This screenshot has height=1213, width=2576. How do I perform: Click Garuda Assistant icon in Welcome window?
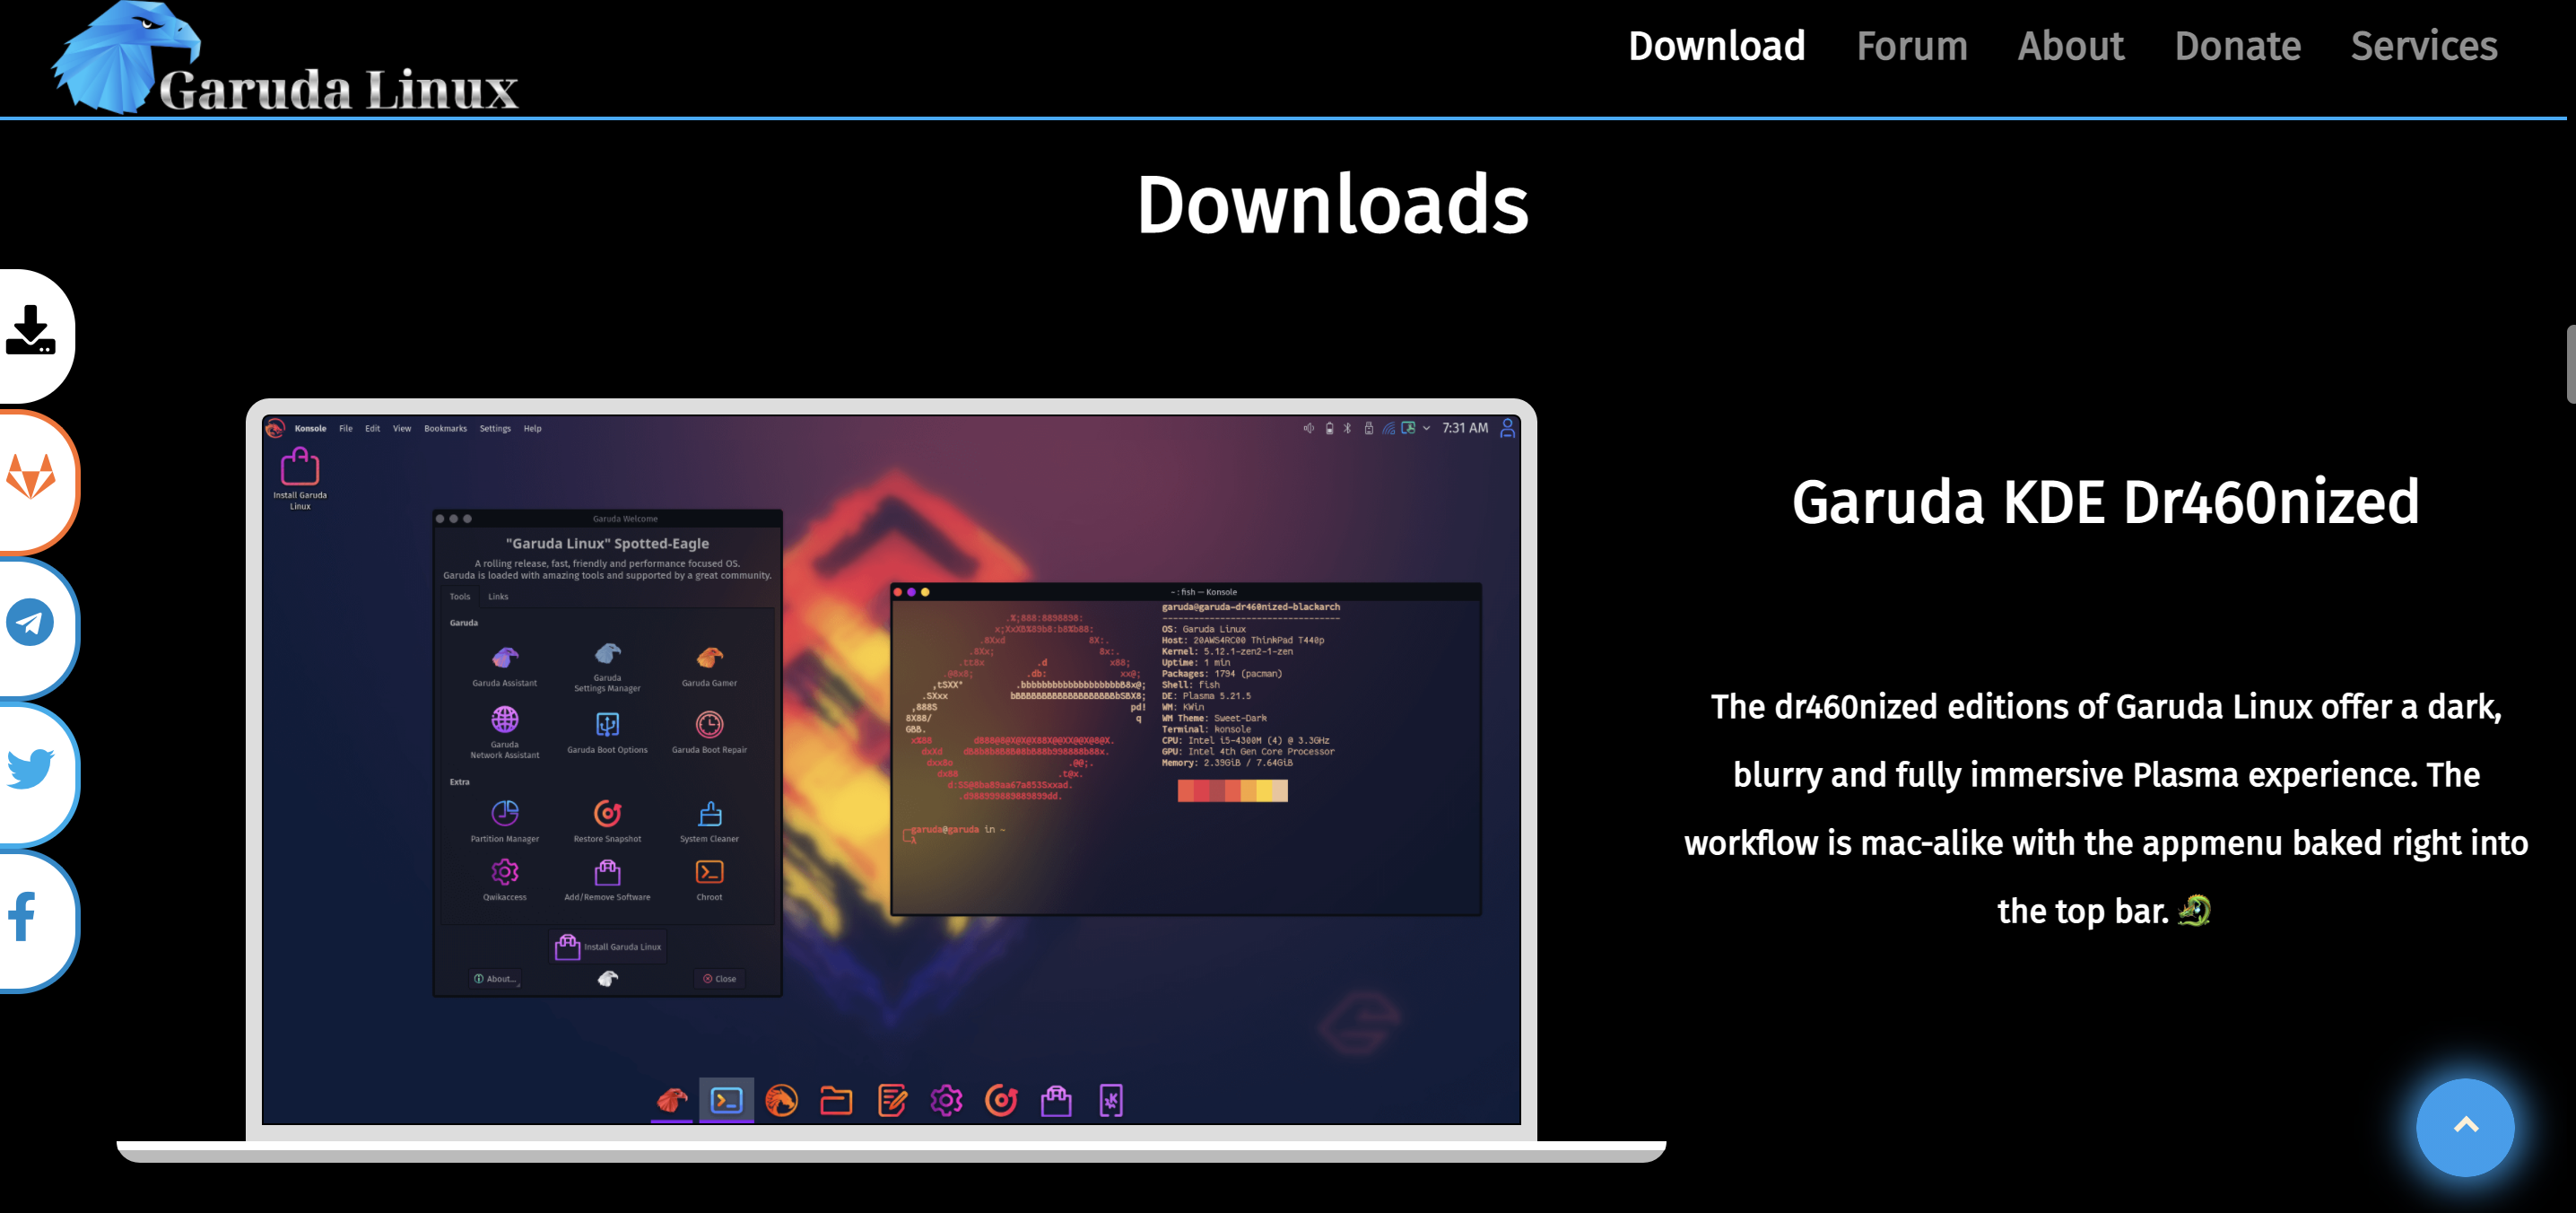tap(505, 657)
